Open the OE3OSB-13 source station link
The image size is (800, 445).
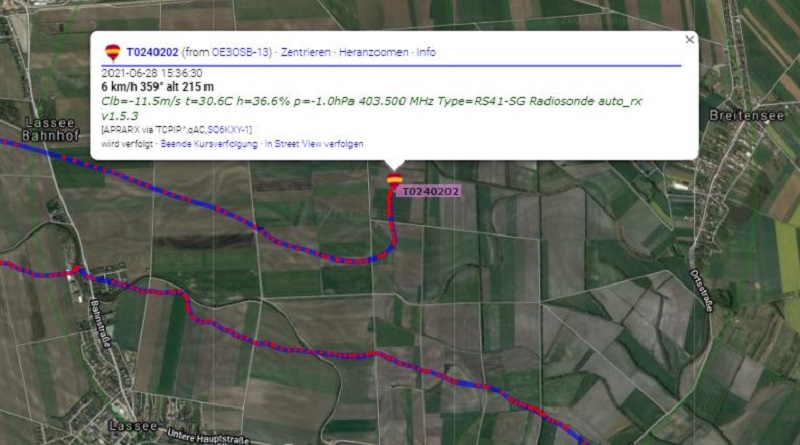coord(240,52)
